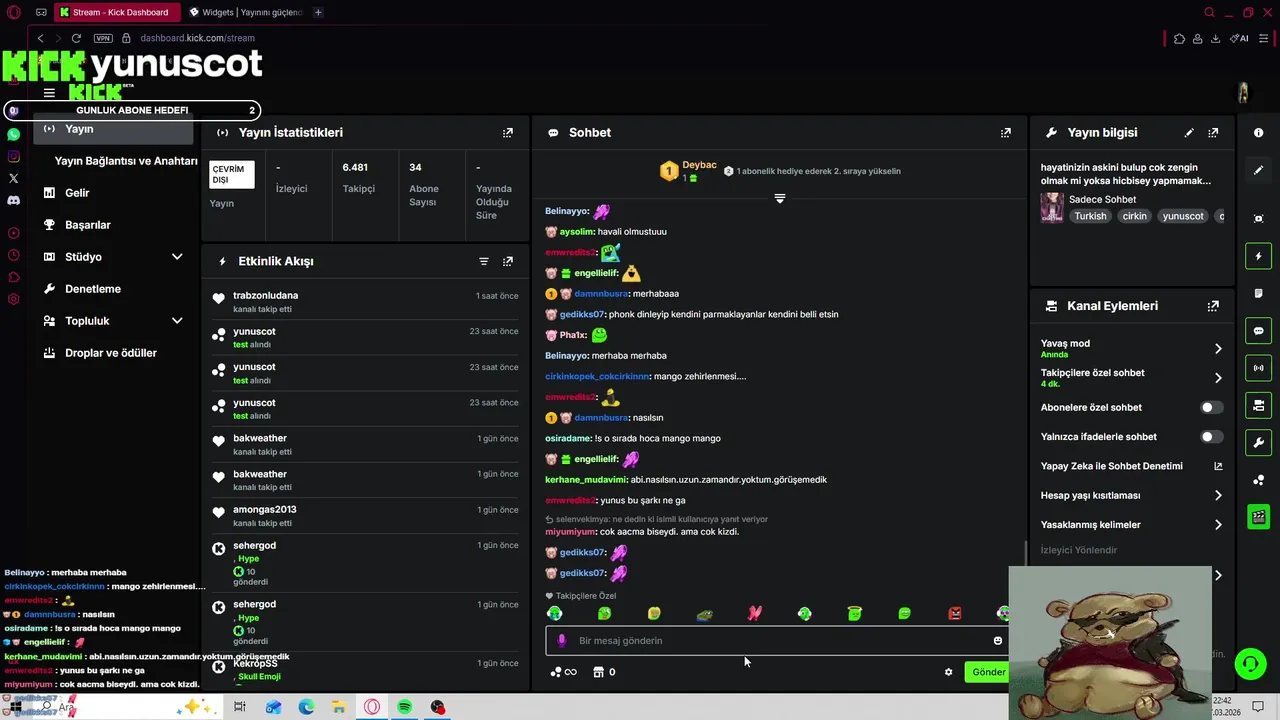Pop out the Etkinlik Akışı panel
This screenshot has width=1280, height=720.
(508, 261)
